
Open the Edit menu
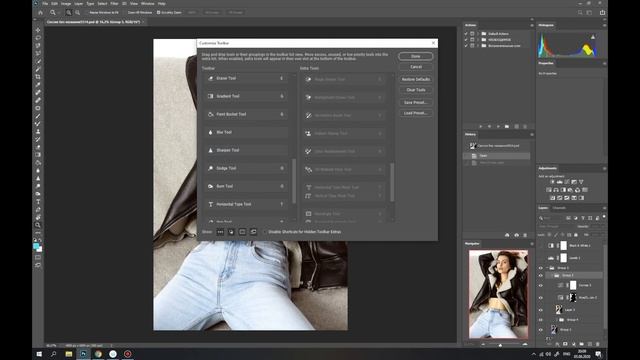click(54, 4)
